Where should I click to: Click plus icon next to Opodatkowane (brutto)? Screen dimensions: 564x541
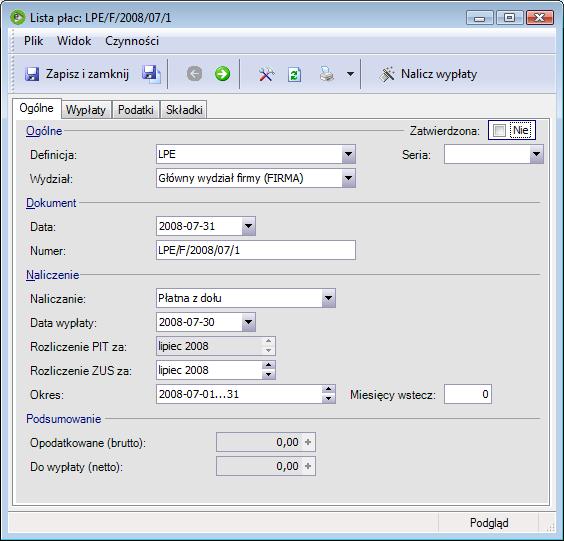(308, 442)
